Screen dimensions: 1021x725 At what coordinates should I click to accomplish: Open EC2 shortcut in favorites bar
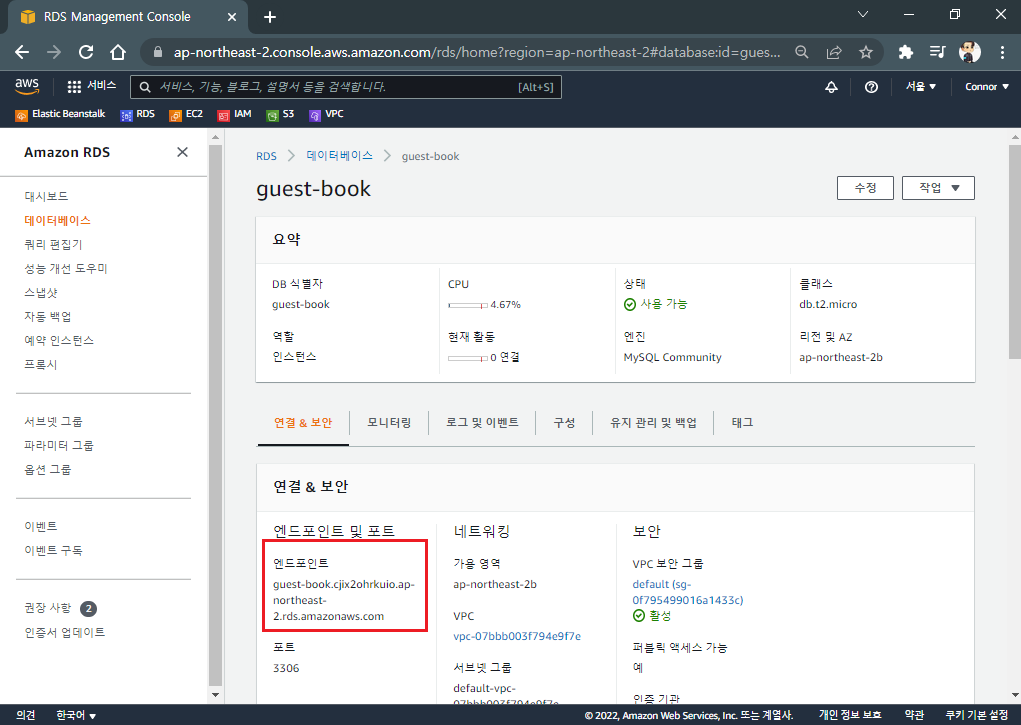point(186,114)
